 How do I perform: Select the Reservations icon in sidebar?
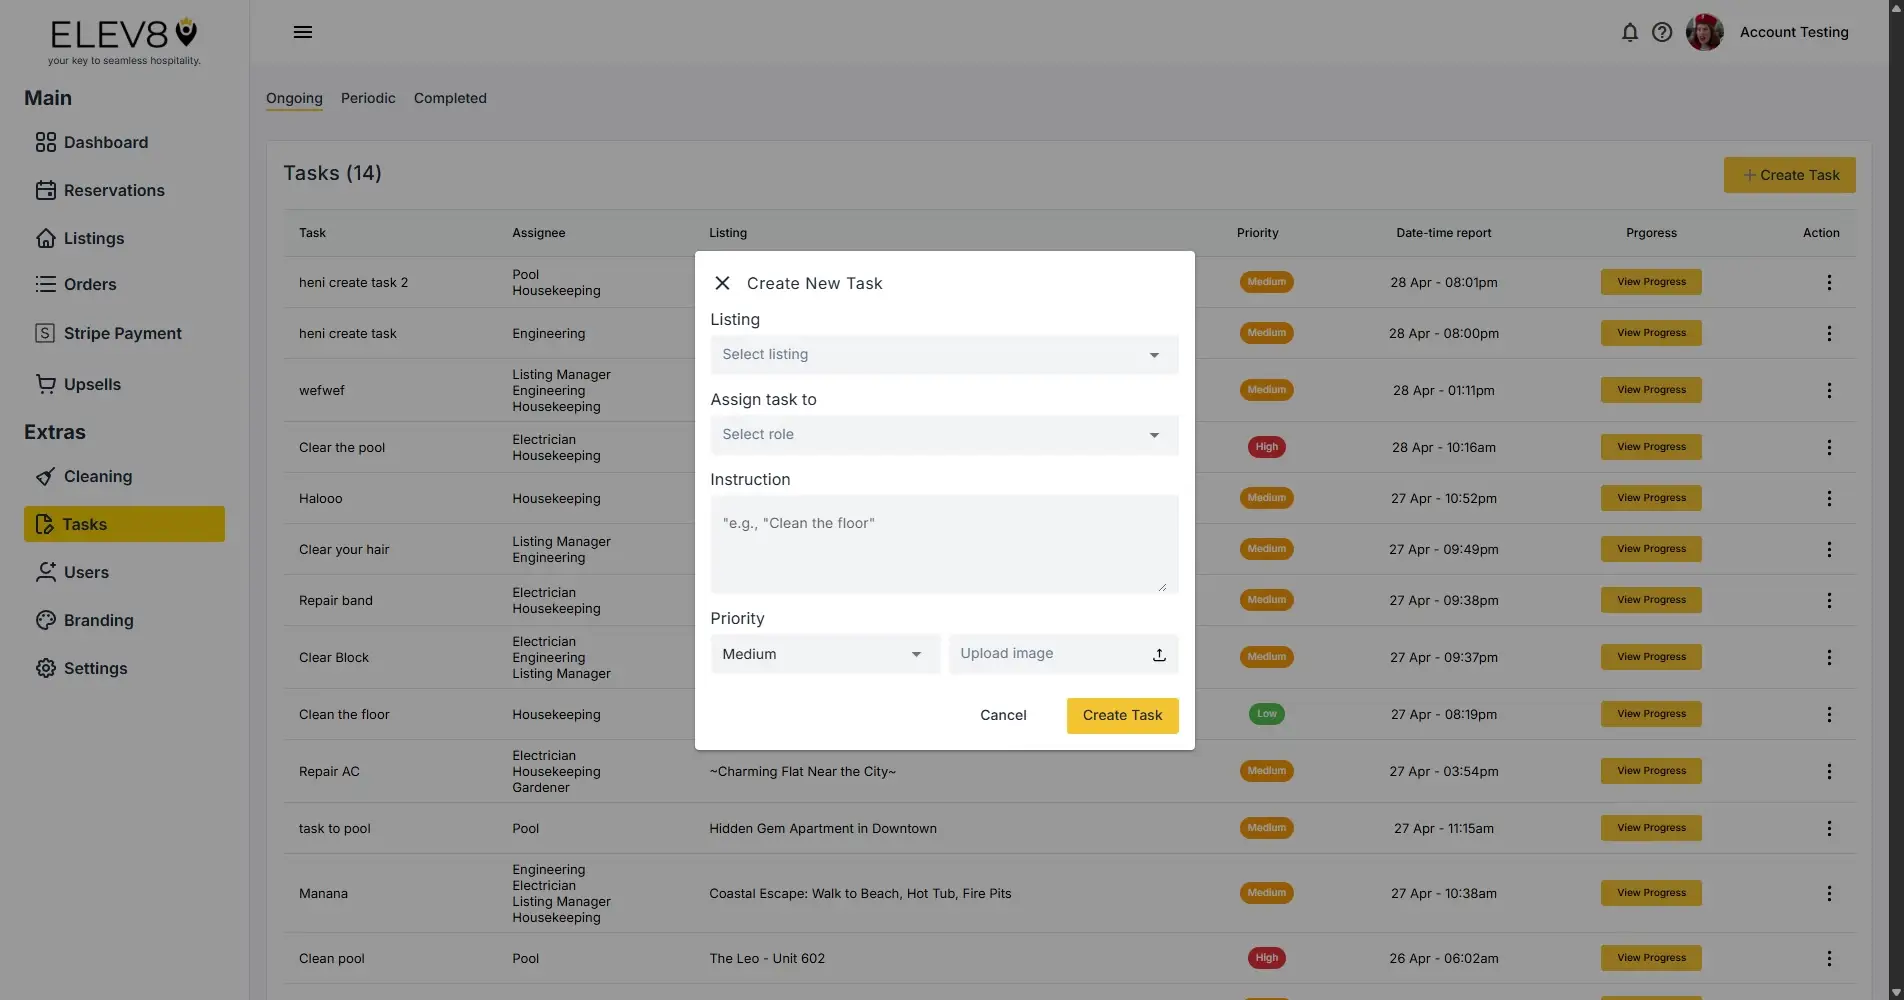point(45,190)
